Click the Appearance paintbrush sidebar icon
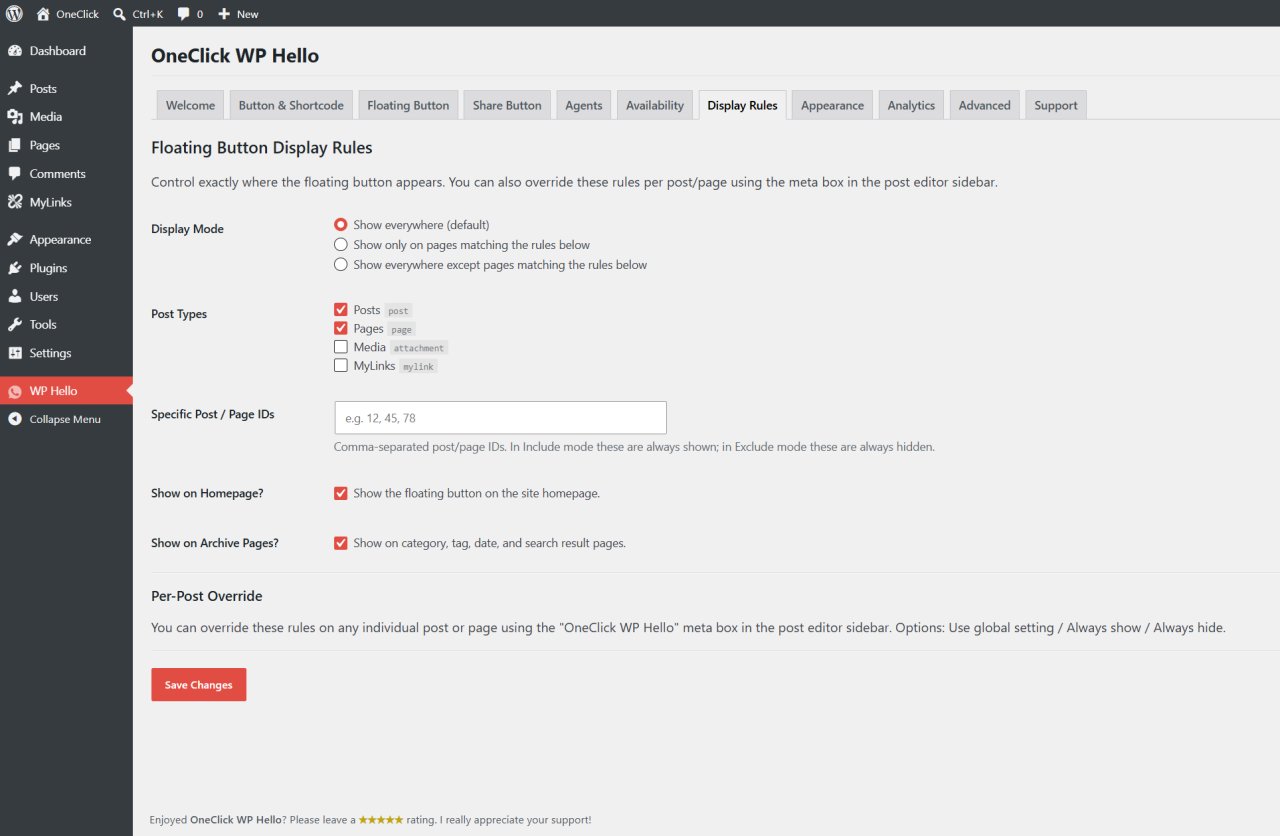Screen dimensions: 1280x836 15,240
